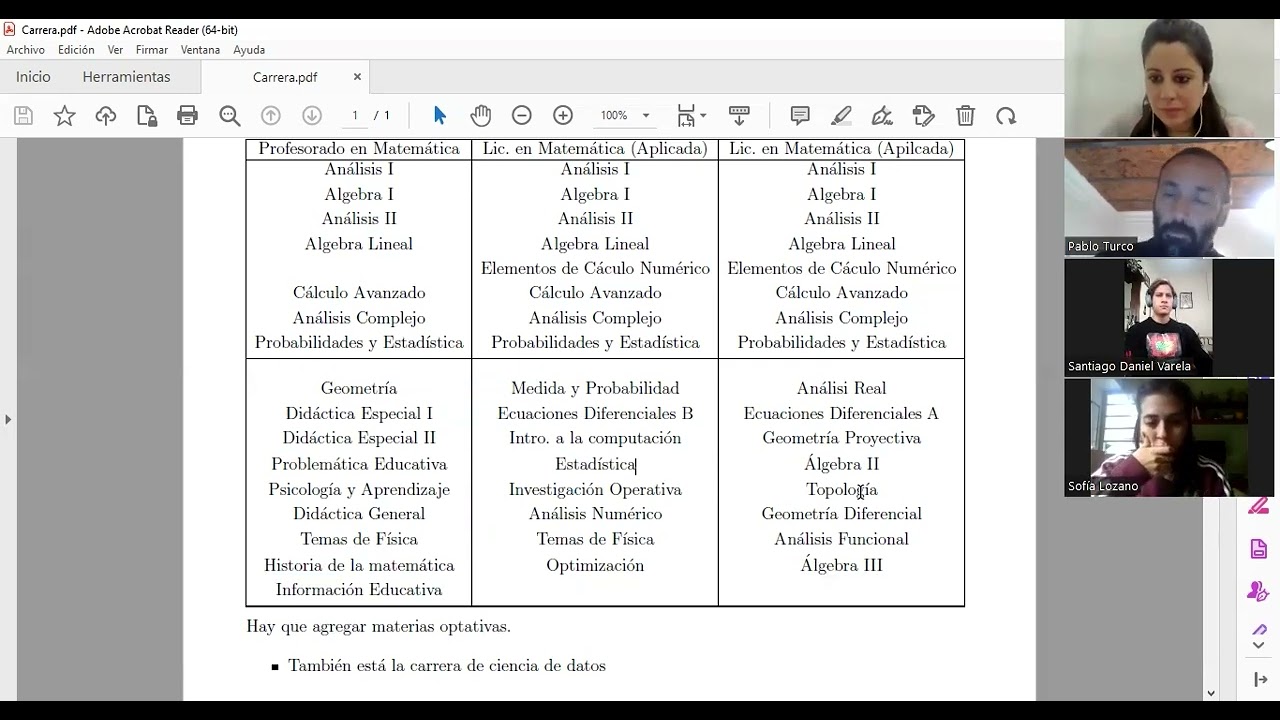Activate the selection arrow tool

click(439, 116)
